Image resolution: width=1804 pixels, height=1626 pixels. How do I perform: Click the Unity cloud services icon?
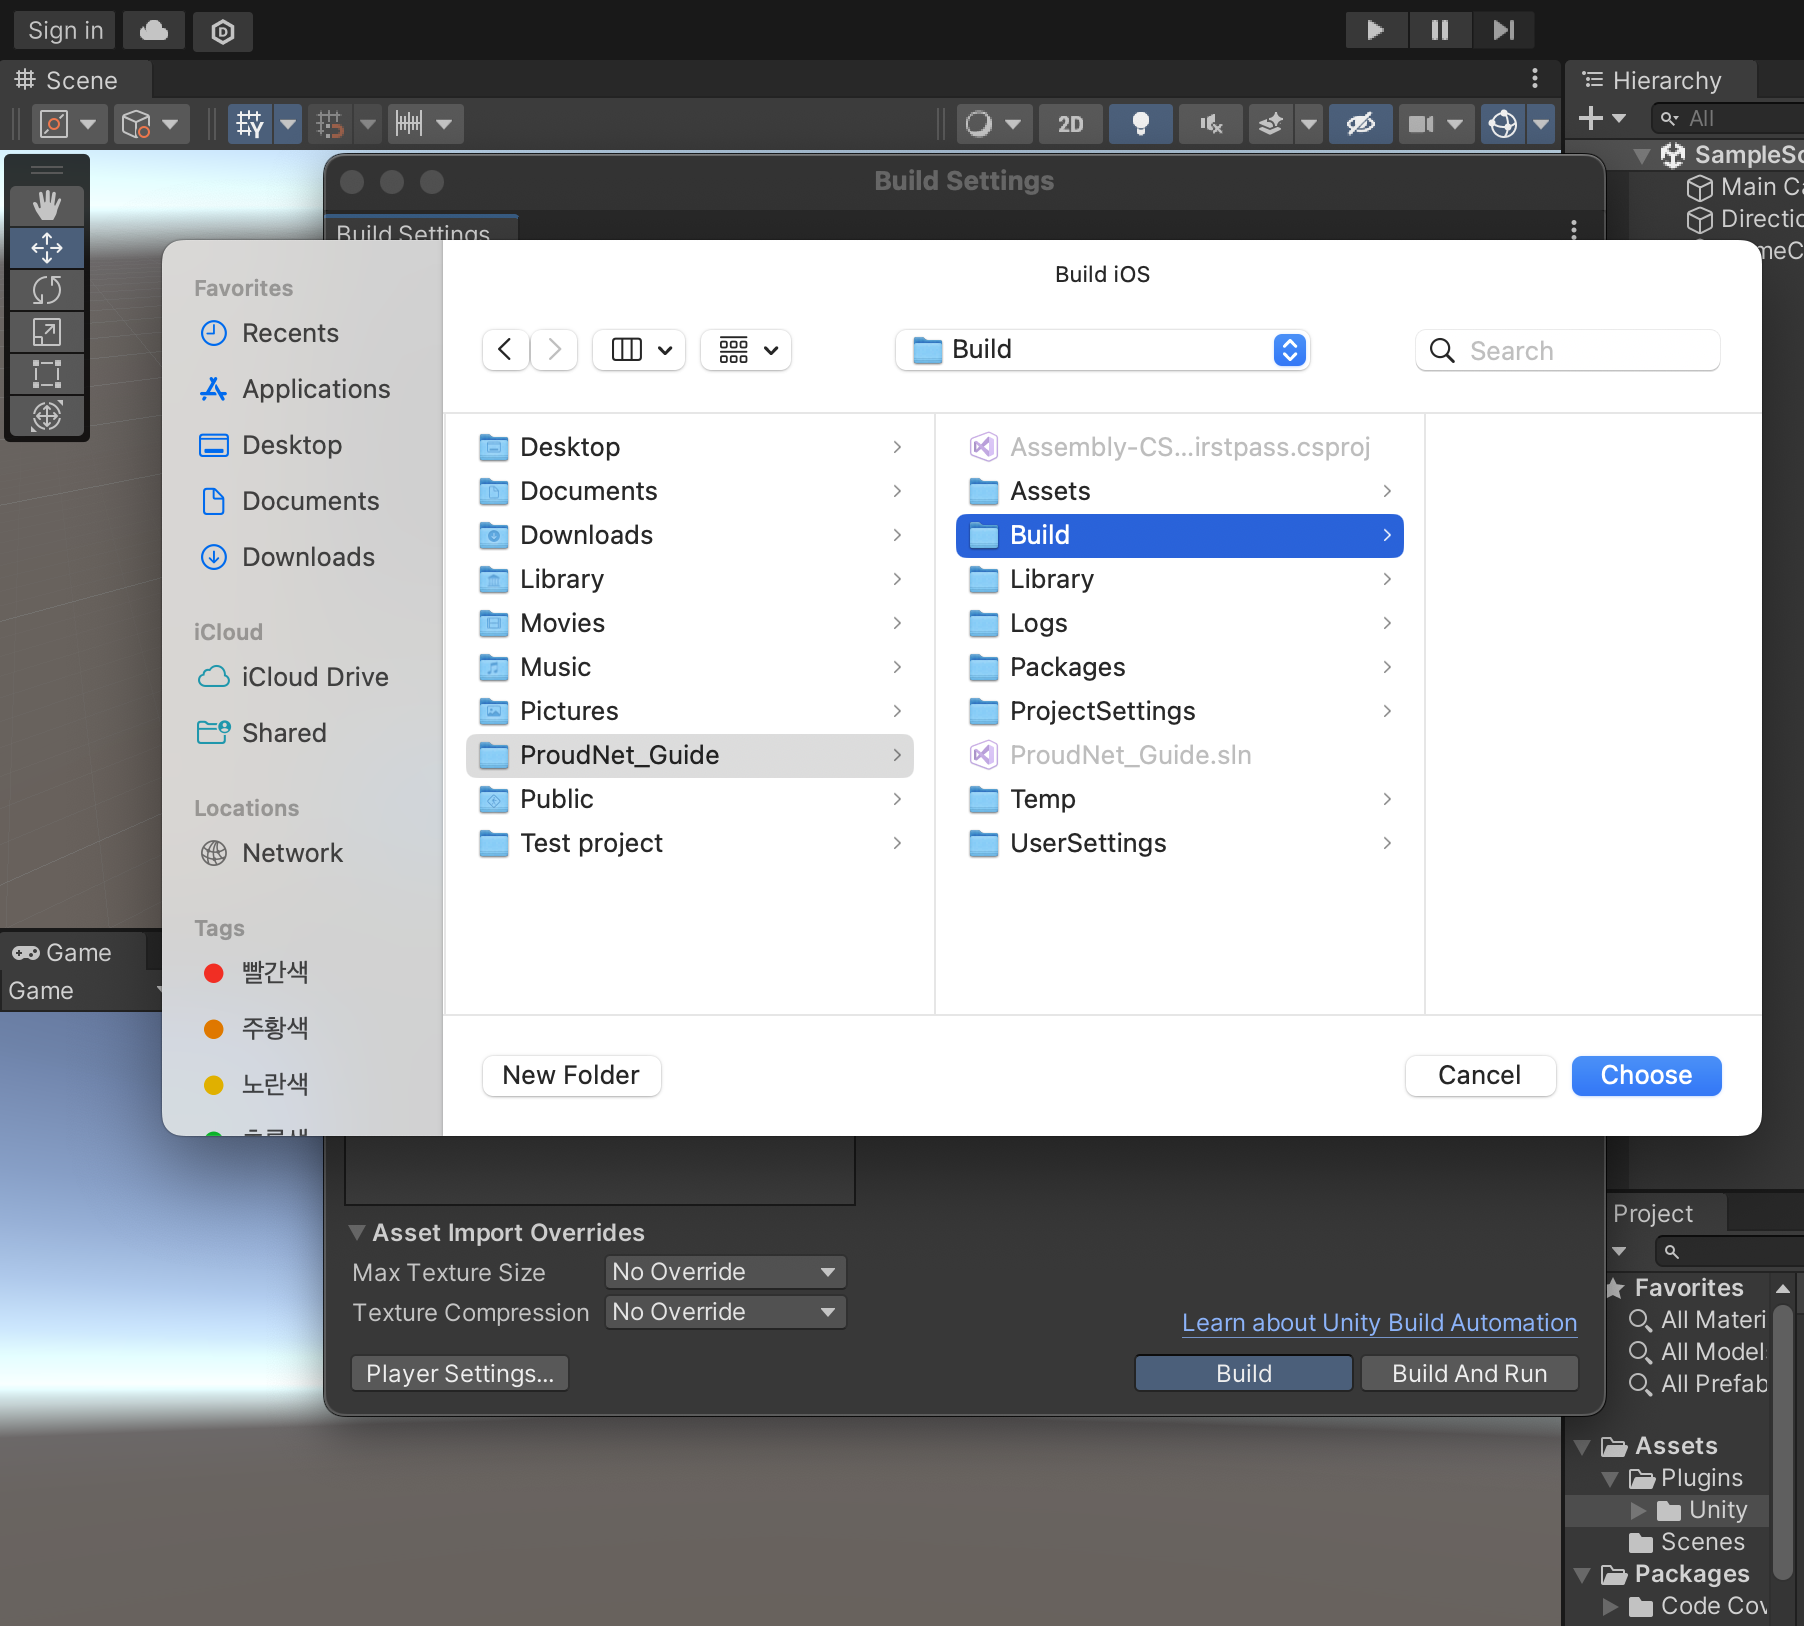click(154, 31)
